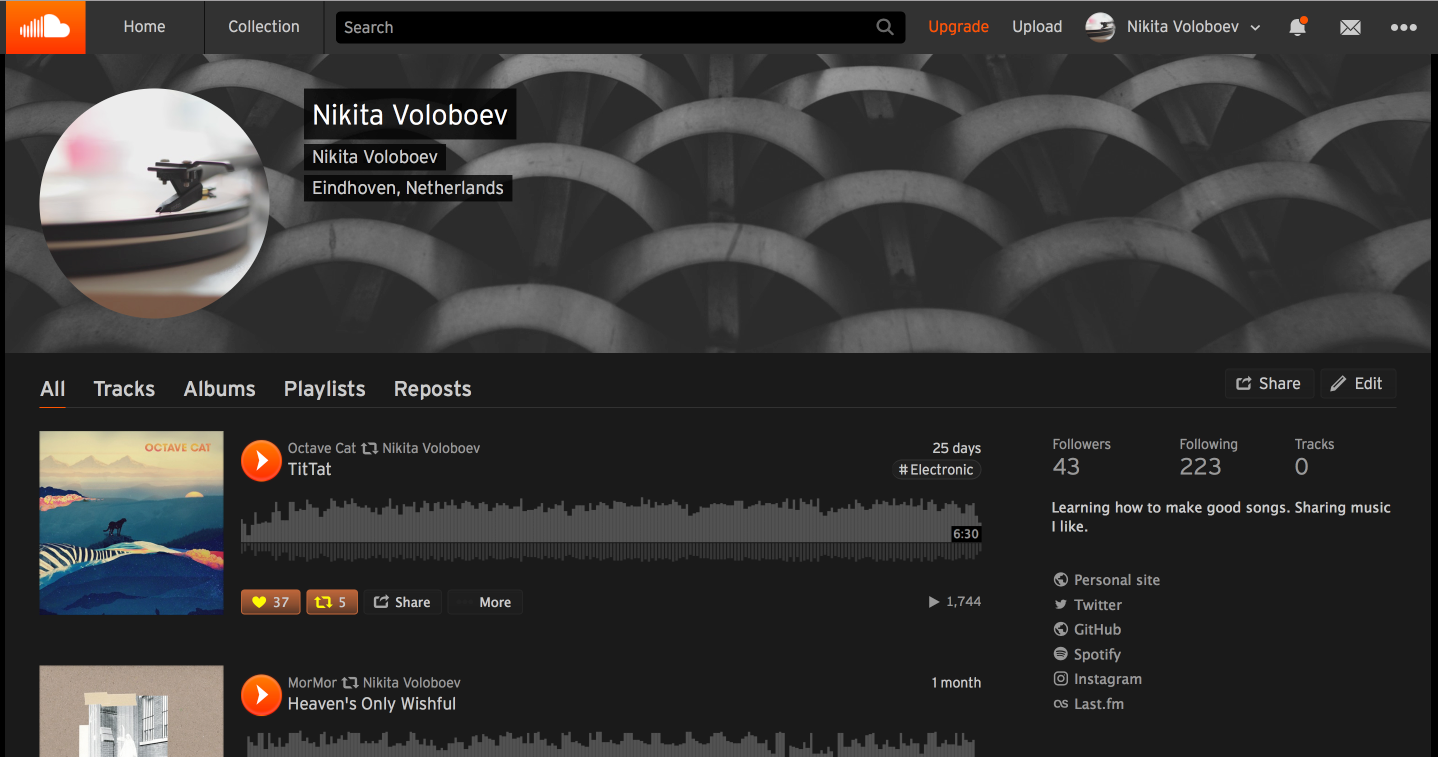Open More options for TitTat
The height and width of the screenshot is (757, 1438).
[x=485, y=602]
